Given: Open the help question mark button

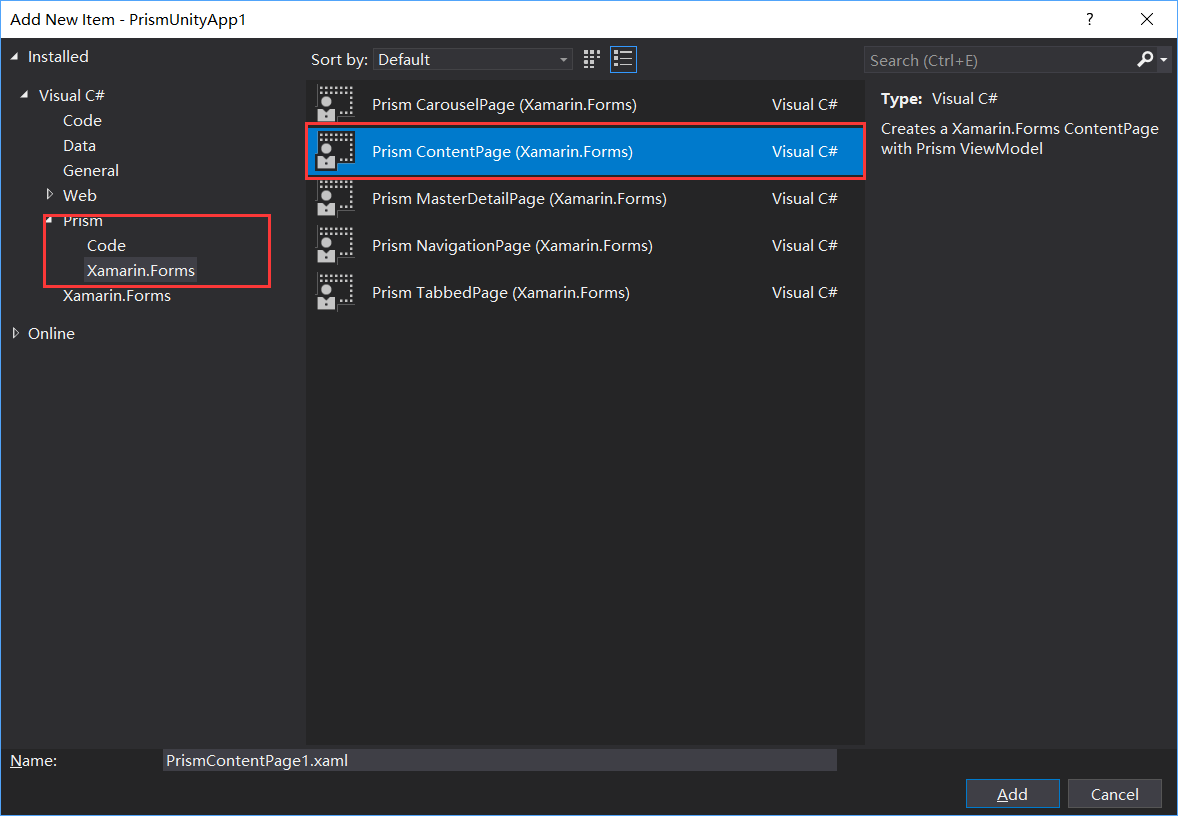Looking at the screenshot, I should 1089,20.
